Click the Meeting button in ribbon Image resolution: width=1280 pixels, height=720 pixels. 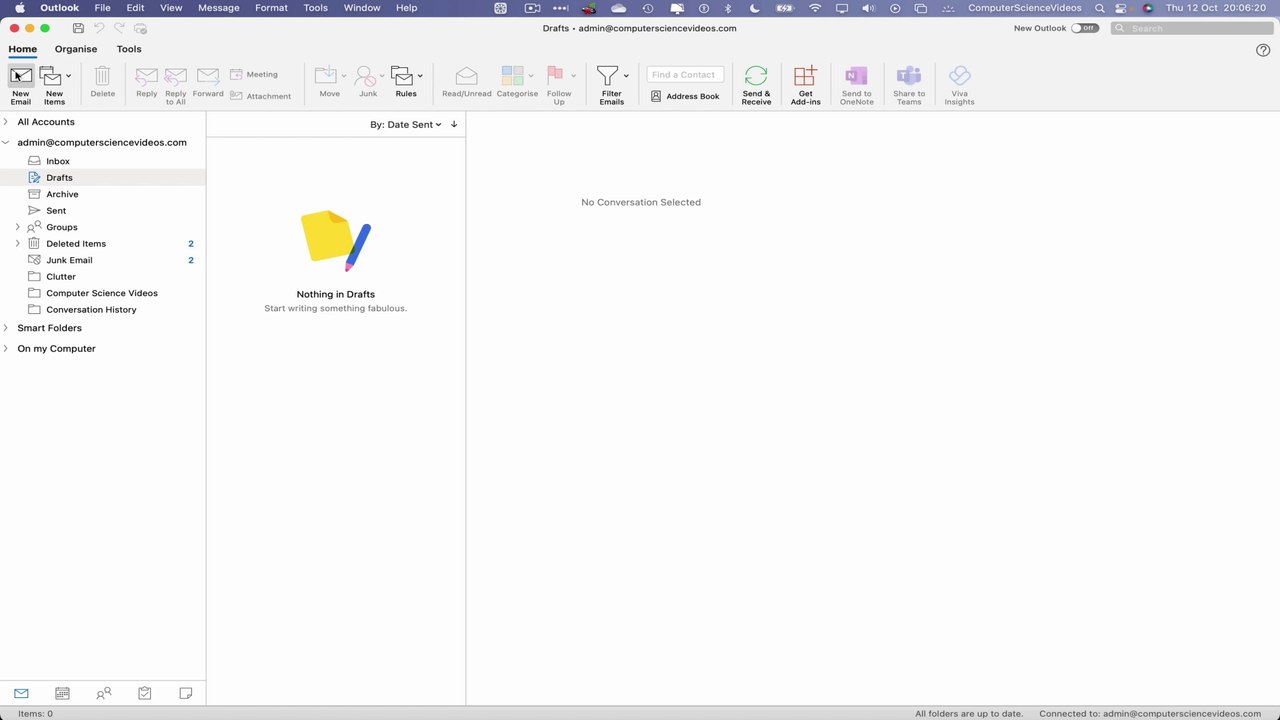(254, 74)
